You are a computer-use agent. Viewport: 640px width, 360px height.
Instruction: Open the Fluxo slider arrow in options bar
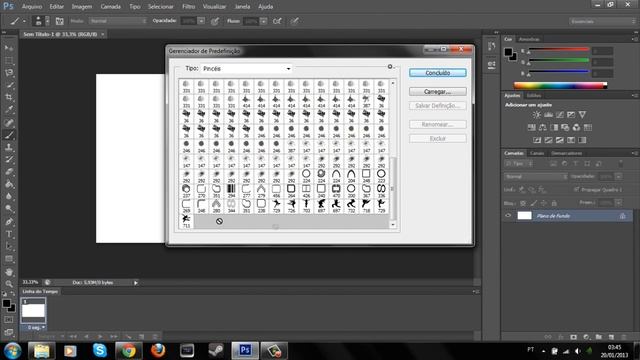[264, 21]
